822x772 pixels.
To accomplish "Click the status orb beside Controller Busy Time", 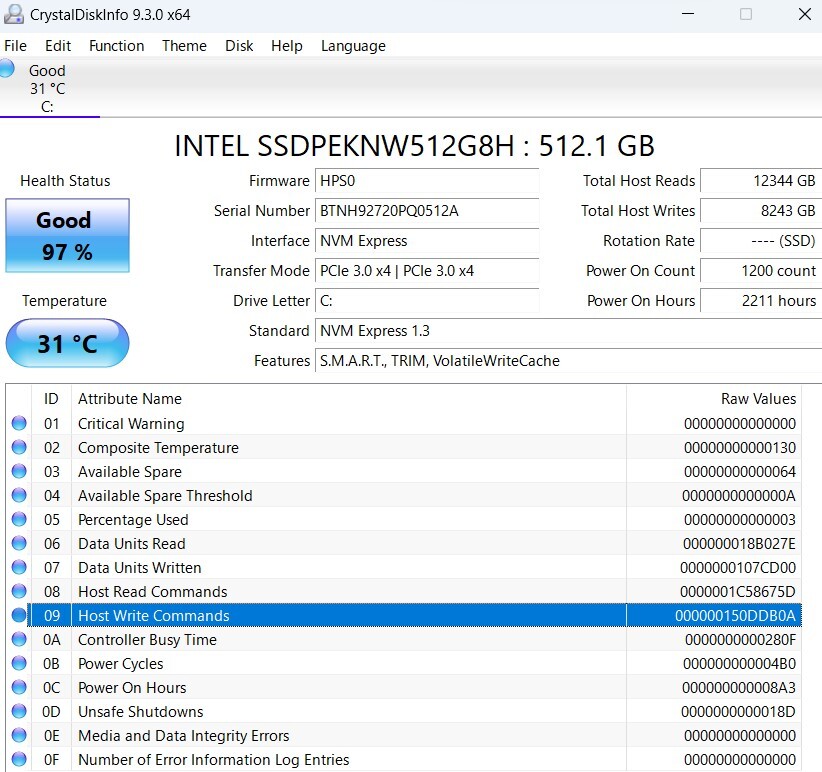I will [x=19, y=640].
